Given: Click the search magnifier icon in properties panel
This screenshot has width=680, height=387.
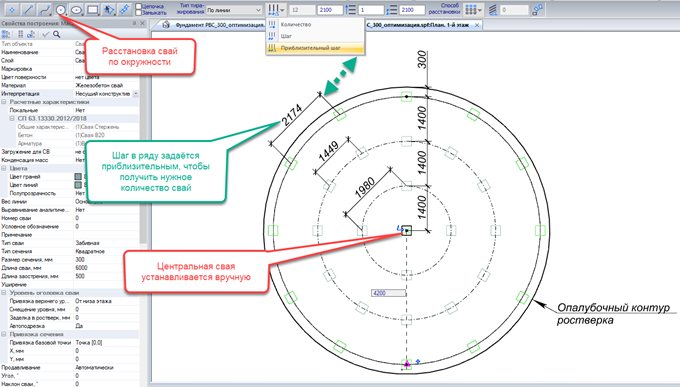Looking at the screenshot, I should click(x=56, y=34).
